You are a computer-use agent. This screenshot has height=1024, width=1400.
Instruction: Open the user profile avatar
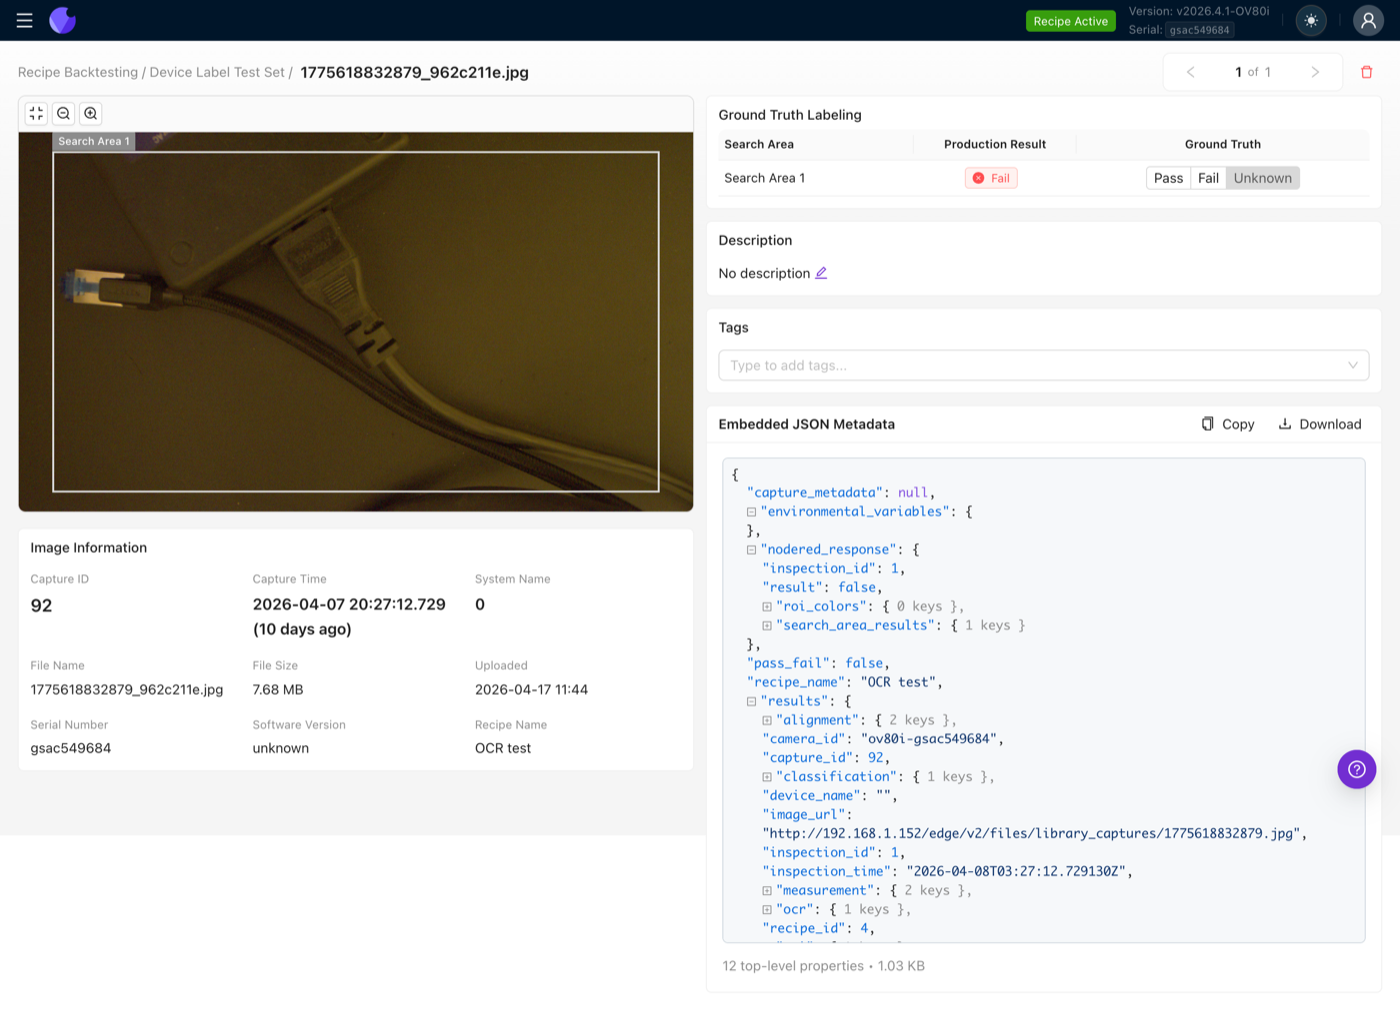(x=1368, y=20)
